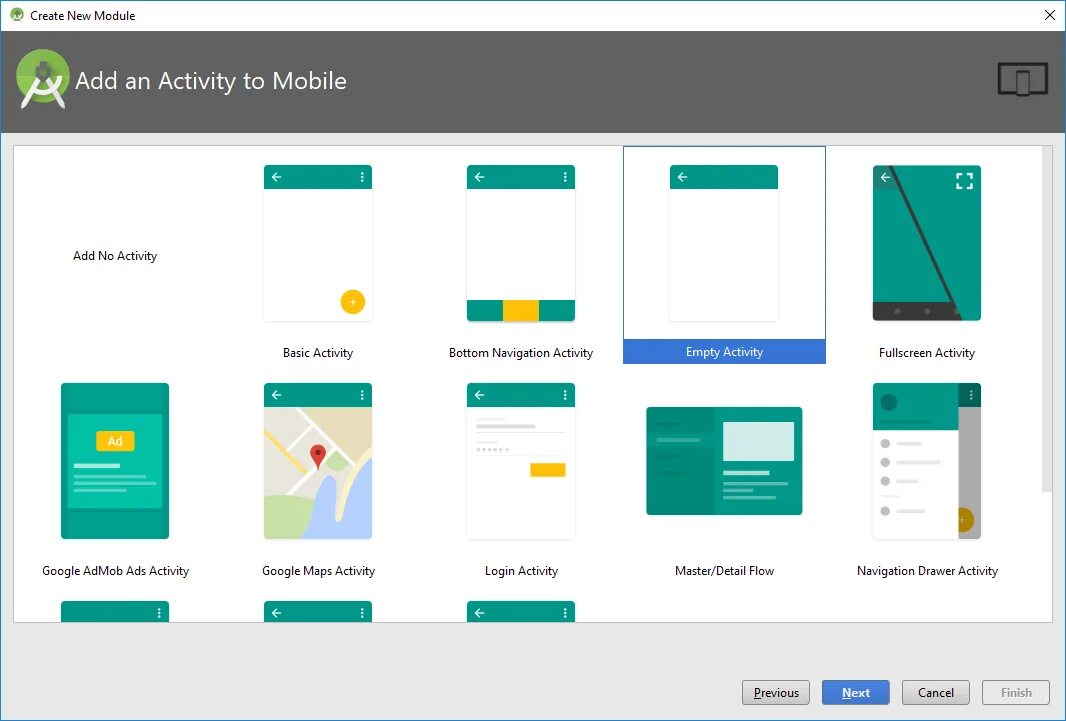
Task: Pick the Login Activity template thumbnail
Action: click(521, 461)
